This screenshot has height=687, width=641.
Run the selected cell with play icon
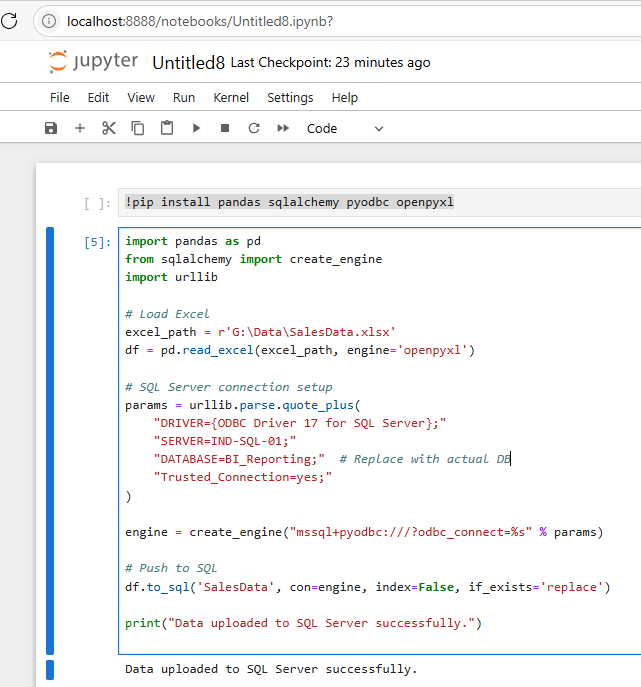[196, 128]
